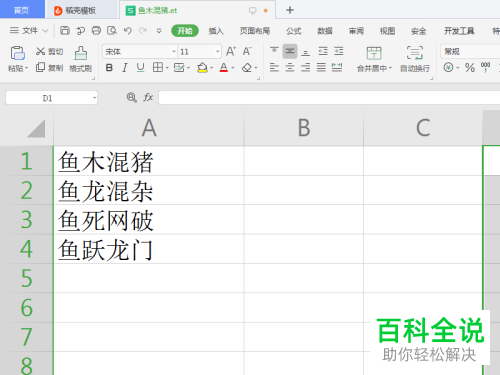Apply red font color
The height and width of the screenshot is (375, 500).
pyautogui.click(x=224, y=68)
